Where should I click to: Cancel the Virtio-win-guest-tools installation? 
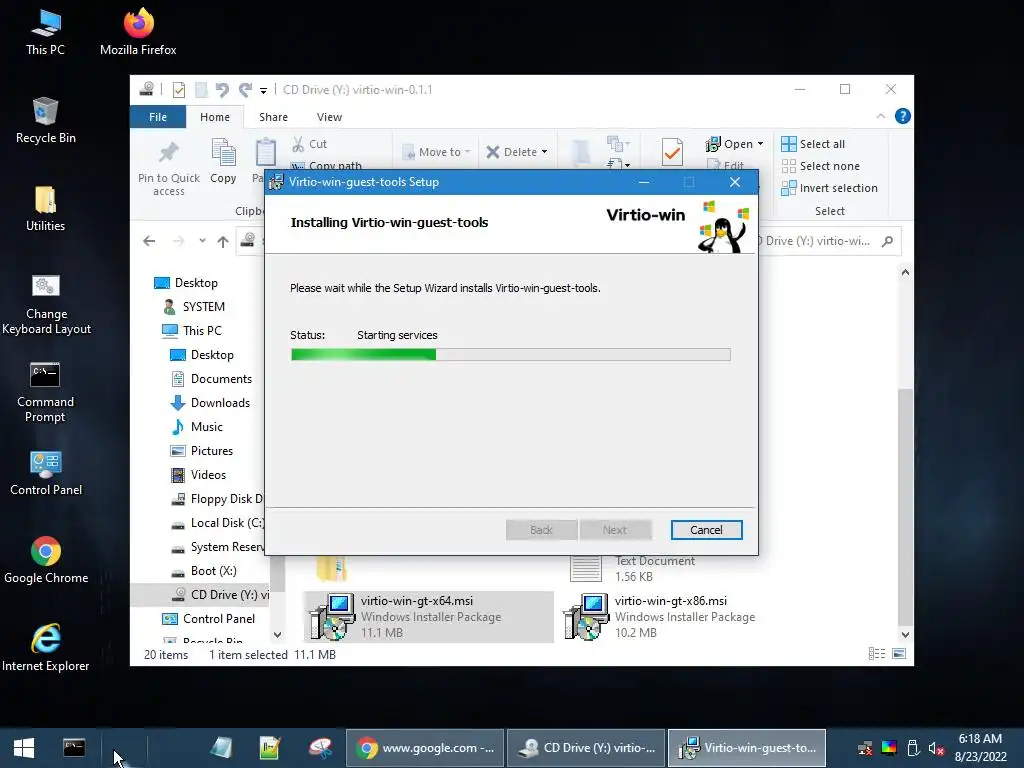706,530
